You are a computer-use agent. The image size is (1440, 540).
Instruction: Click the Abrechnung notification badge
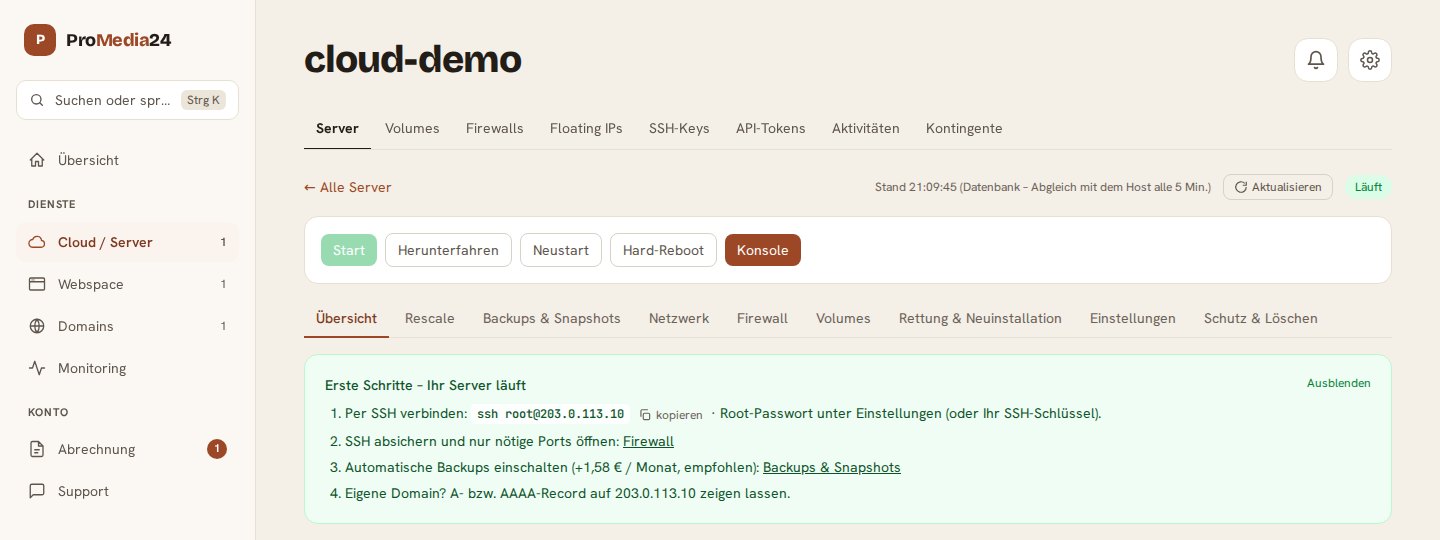click(x=217, y=449)
